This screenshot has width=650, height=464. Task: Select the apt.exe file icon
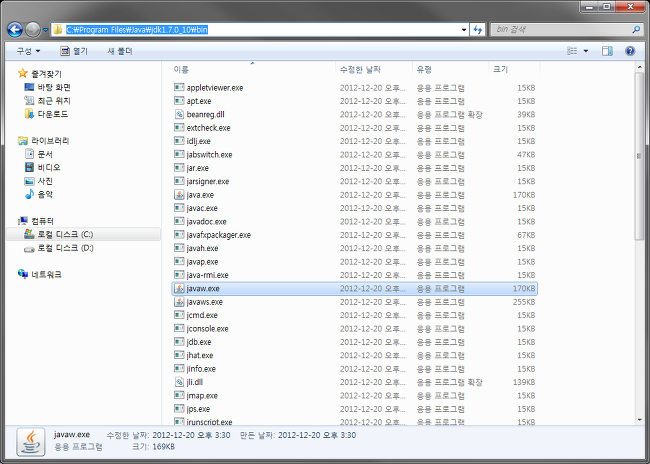pyautogui.click(x=179, y=100)
